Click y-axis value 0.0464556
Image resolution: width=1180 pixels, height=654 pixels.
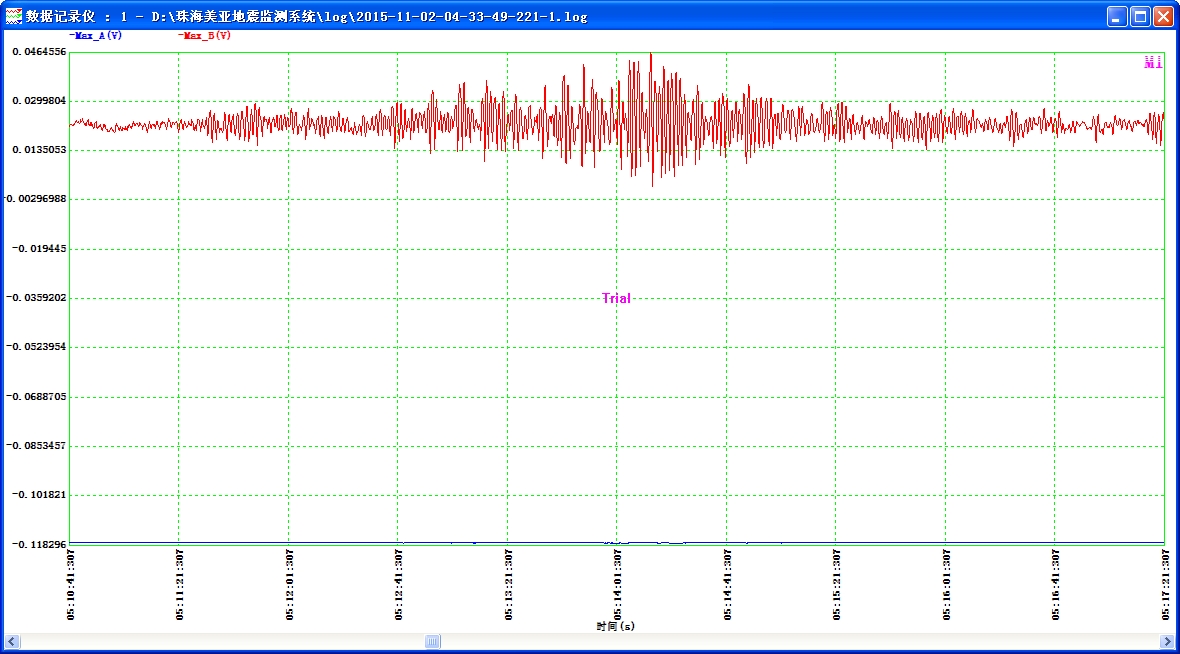tap(39, 52)
